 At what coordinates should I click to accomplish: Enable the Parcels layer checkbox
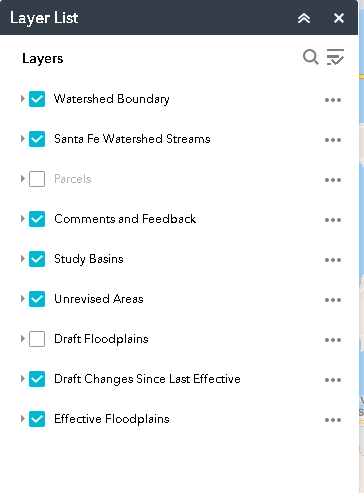[37, 179]
